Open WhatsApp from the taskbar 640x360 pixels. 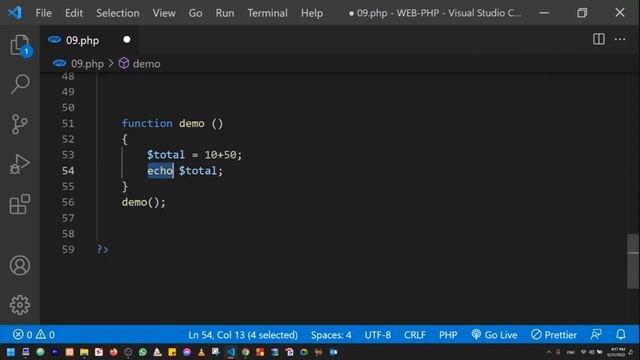click(142, 352)
